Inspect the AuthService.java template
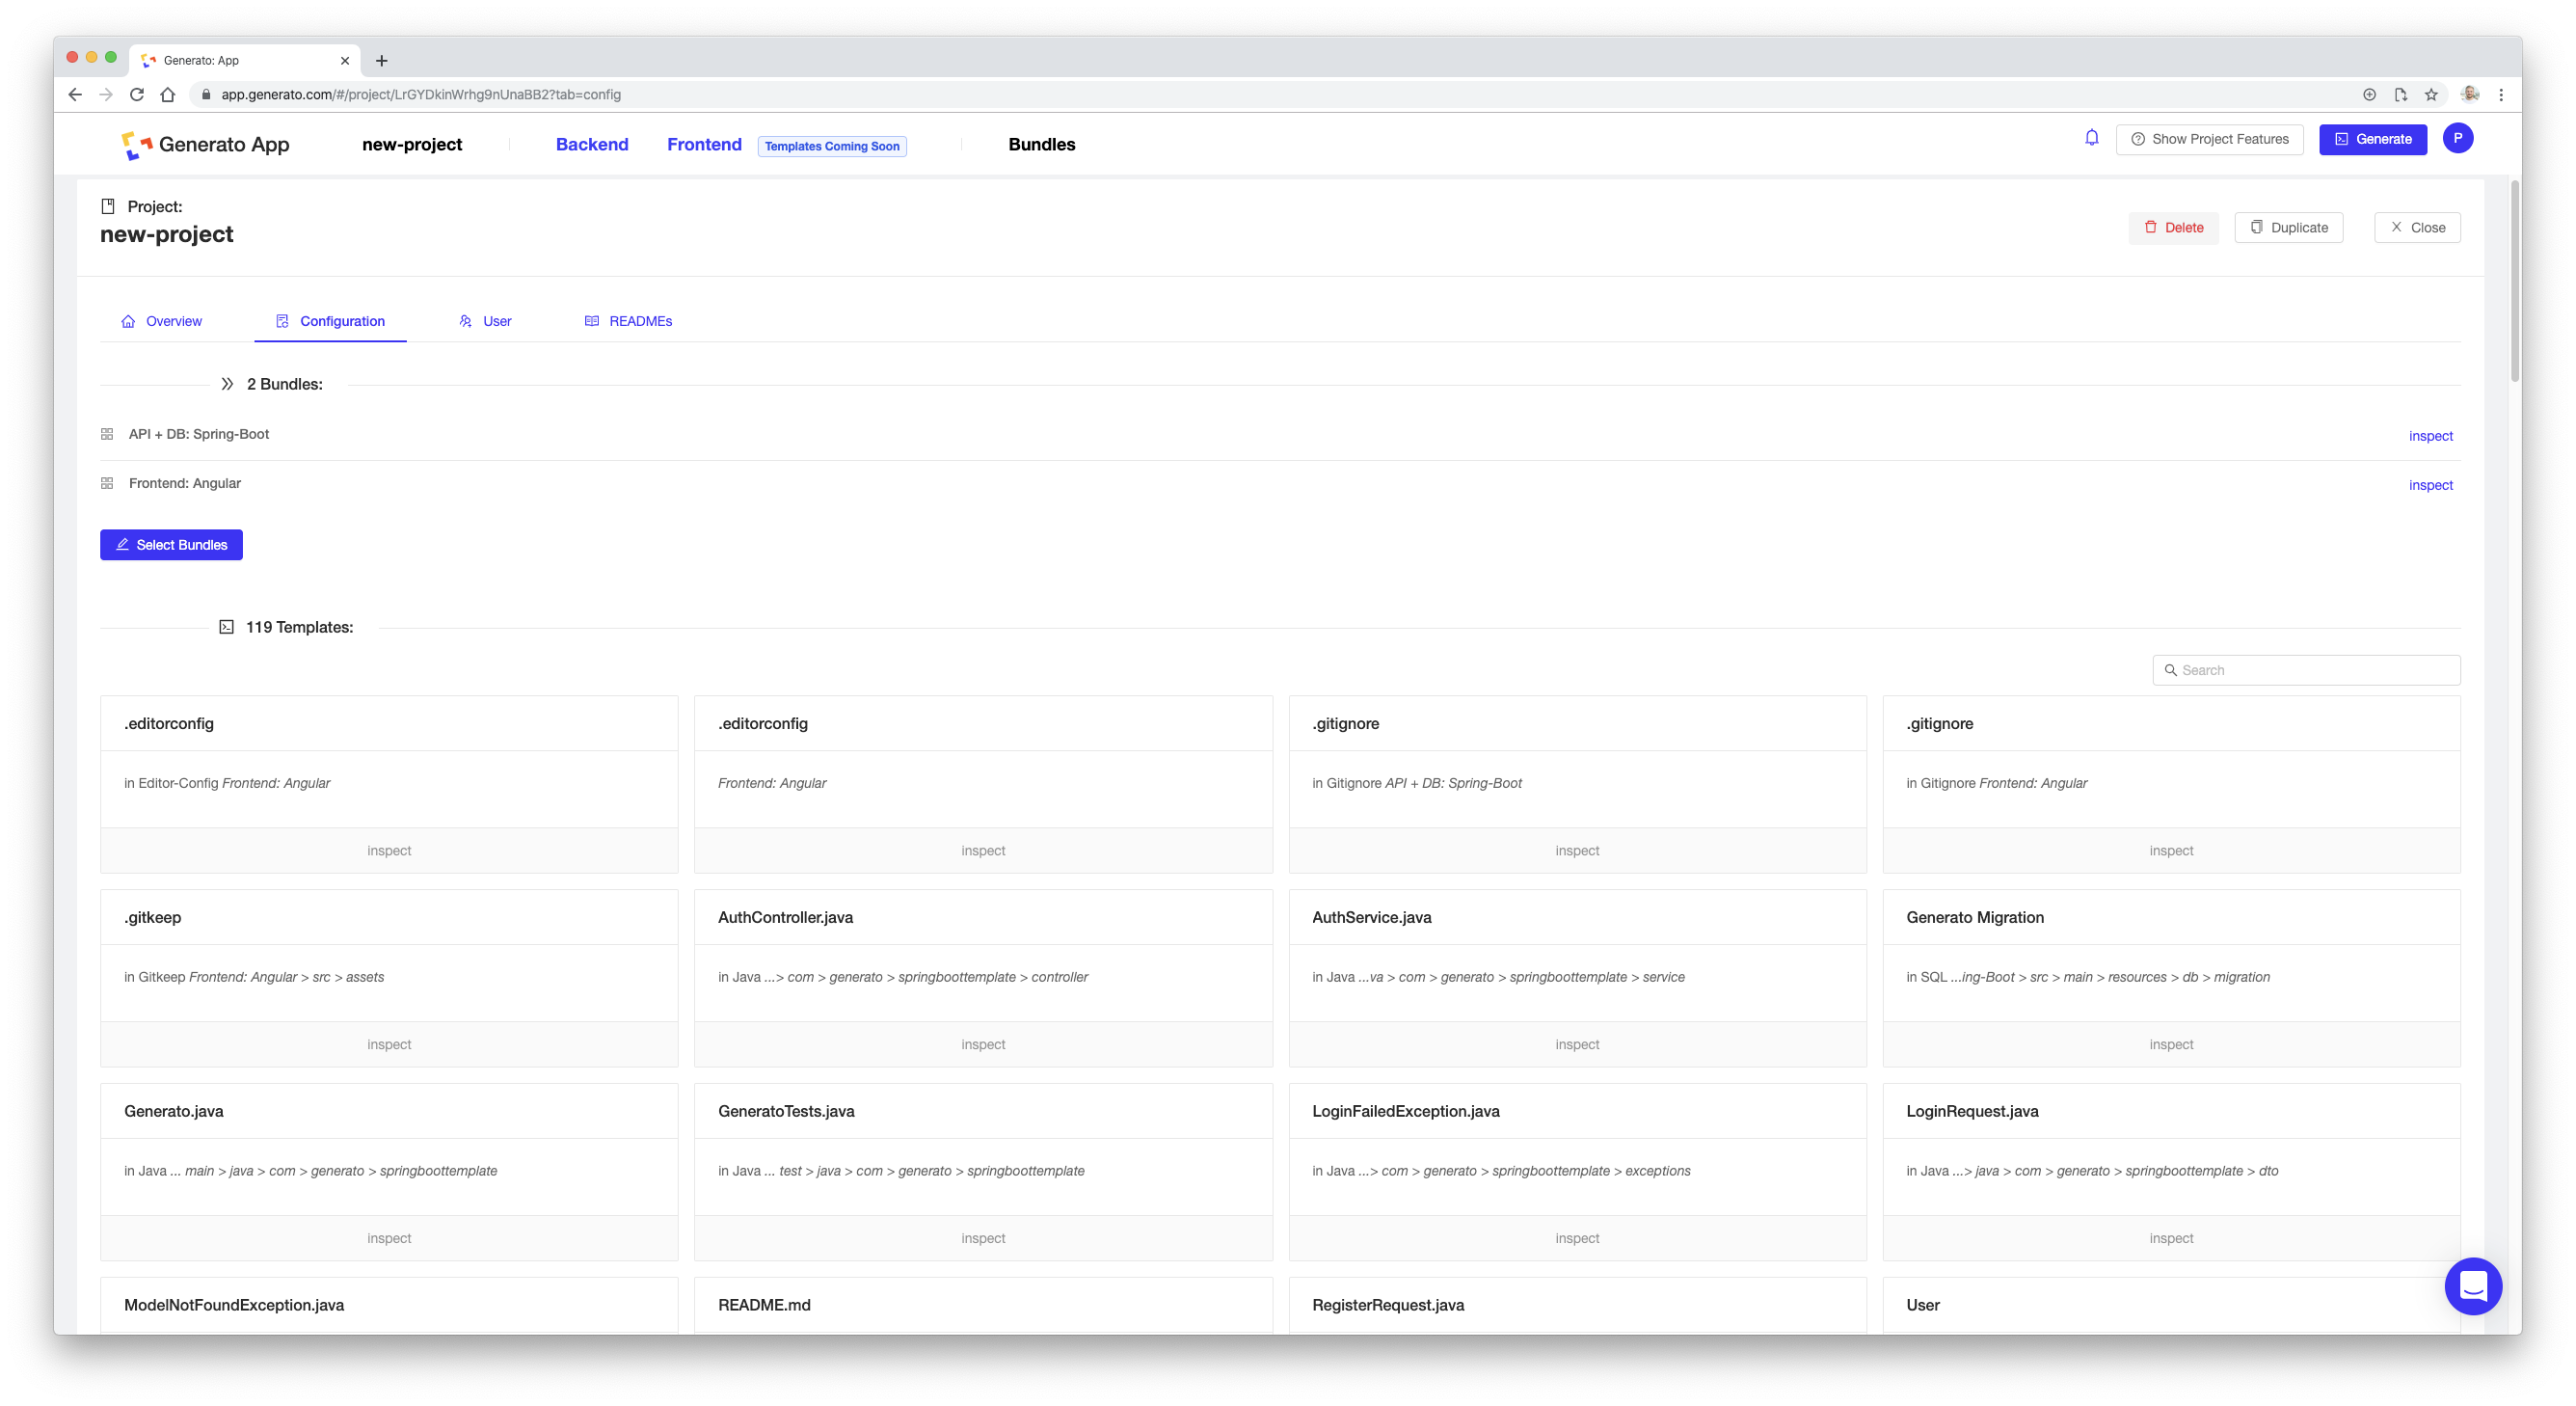 tap(1577, 1044)
